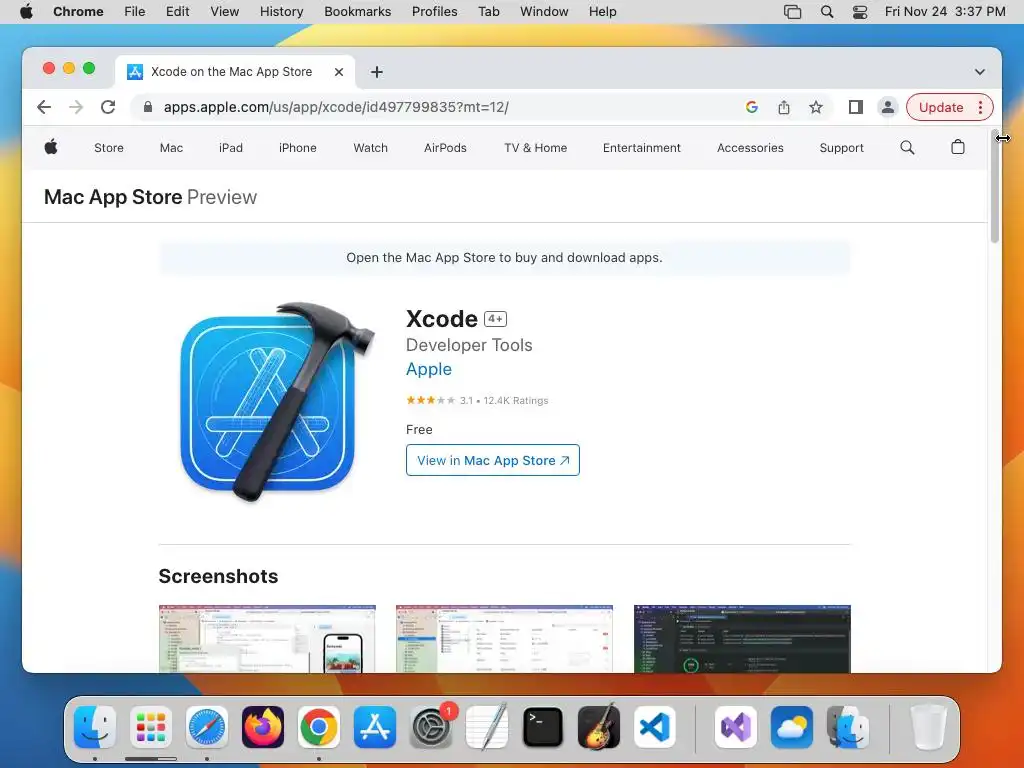Open the iPad navigation link
This screenshot has height=768, width=1024.
tap(231, 148)
